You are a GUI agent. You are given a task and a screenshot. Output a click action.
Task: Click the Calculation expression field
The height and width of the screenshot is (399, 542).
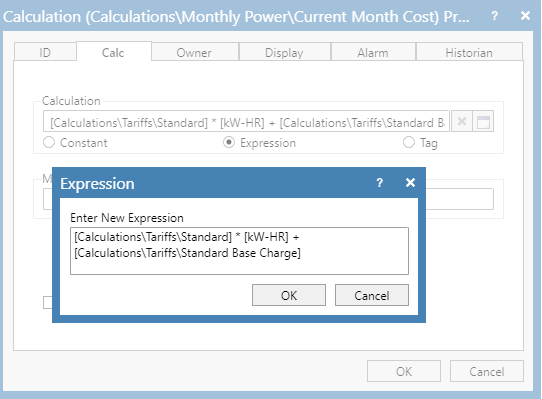[x=246, y=121]
